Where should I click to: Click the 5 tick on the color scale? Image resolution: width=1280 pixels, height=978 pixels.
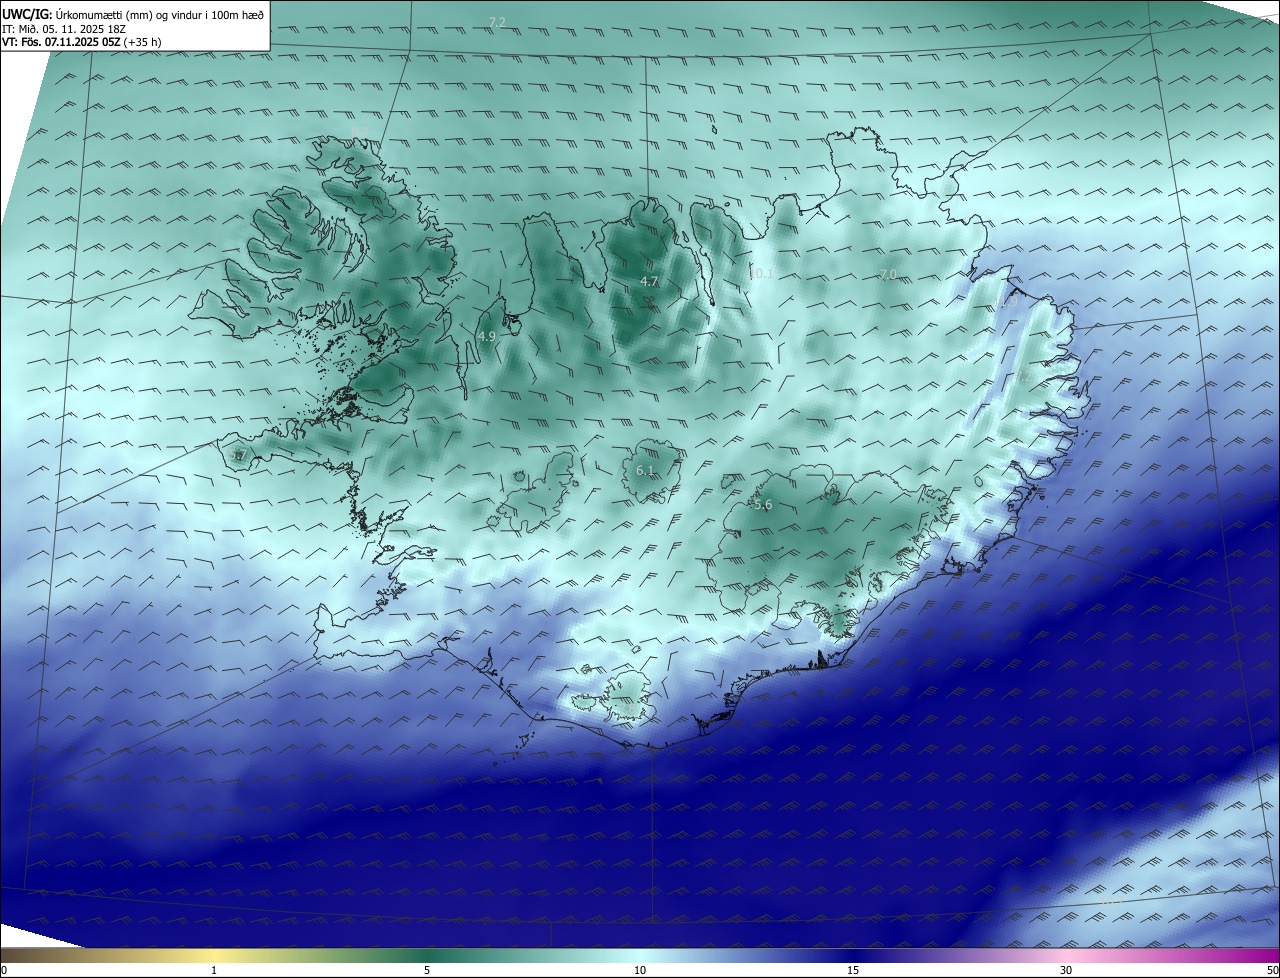[427, 970]
